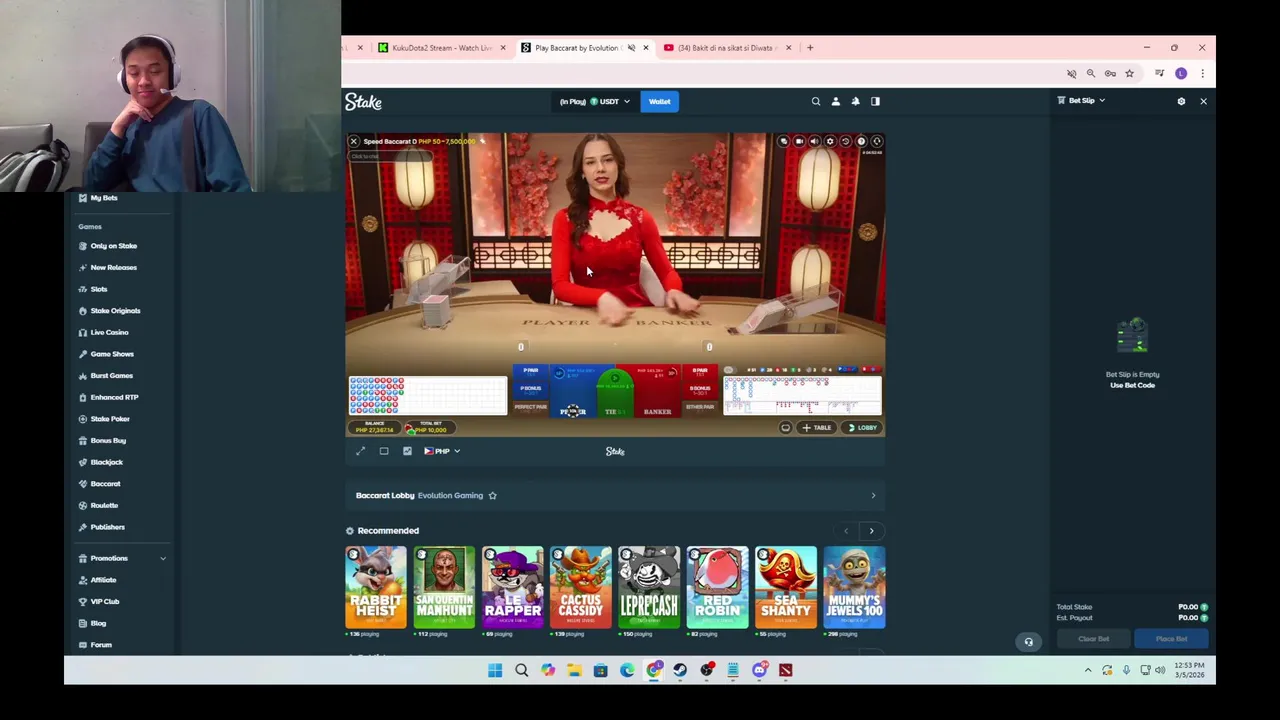Open the user profile icon in Stake header
Viewport: 1280px width, 720px height.
pos(836,101)
